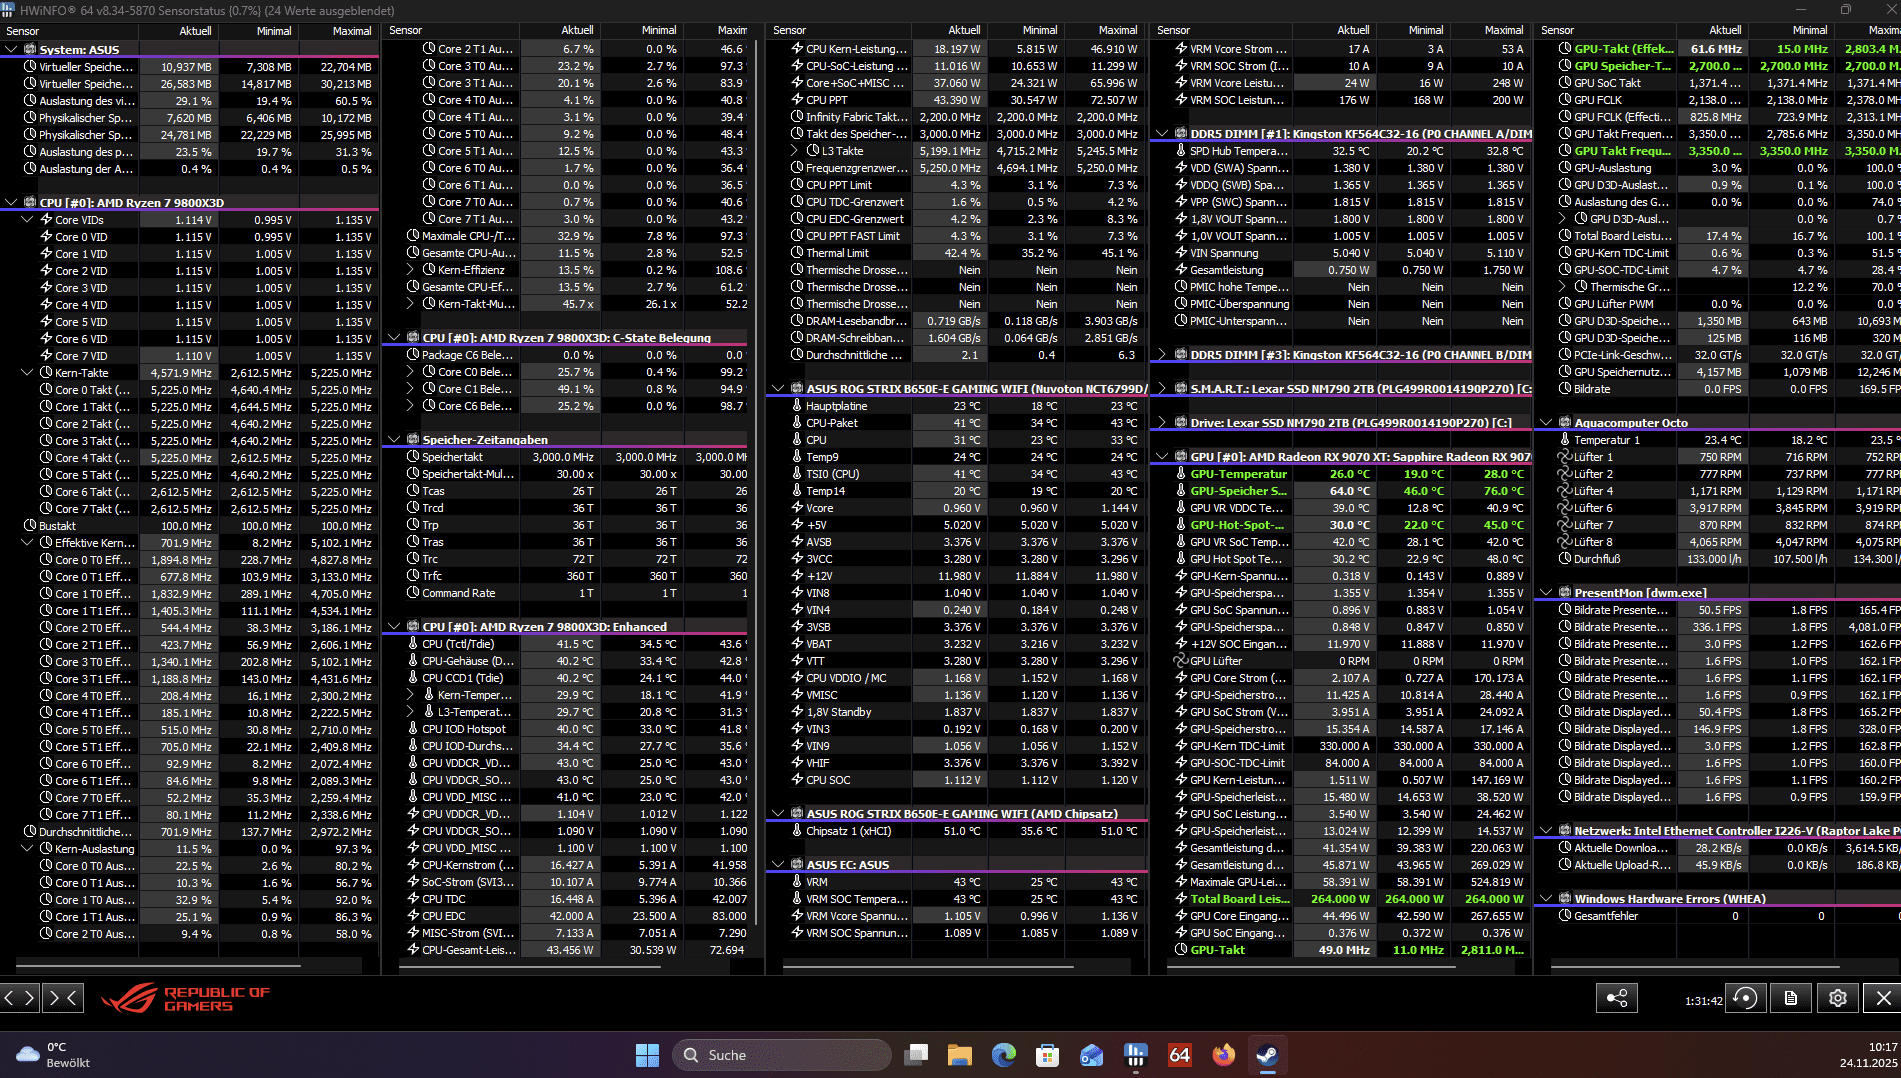Screen dimensions: 1901x1078
Task: Collapse the Core VIDs subgroup
Action: [x=27, y=220]
